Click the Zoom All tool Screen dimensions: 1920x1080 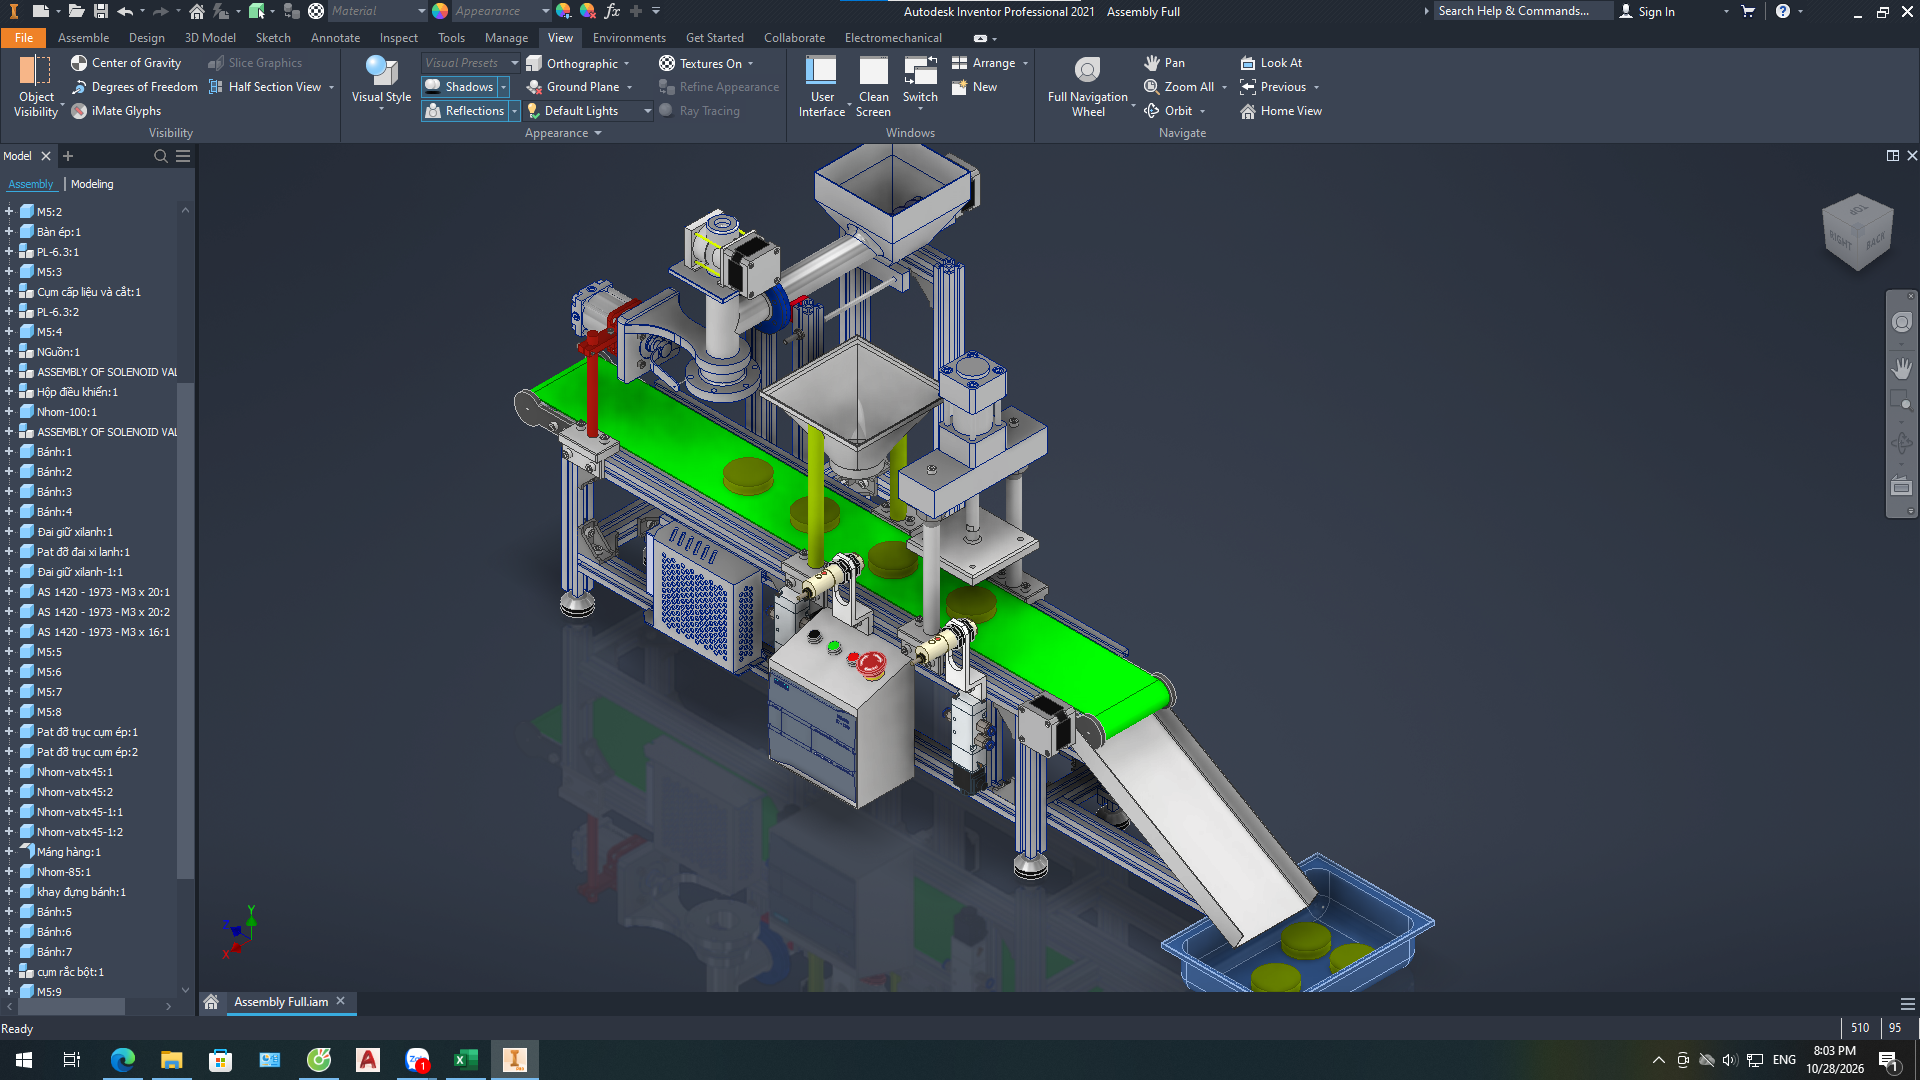click(1179, 87)
